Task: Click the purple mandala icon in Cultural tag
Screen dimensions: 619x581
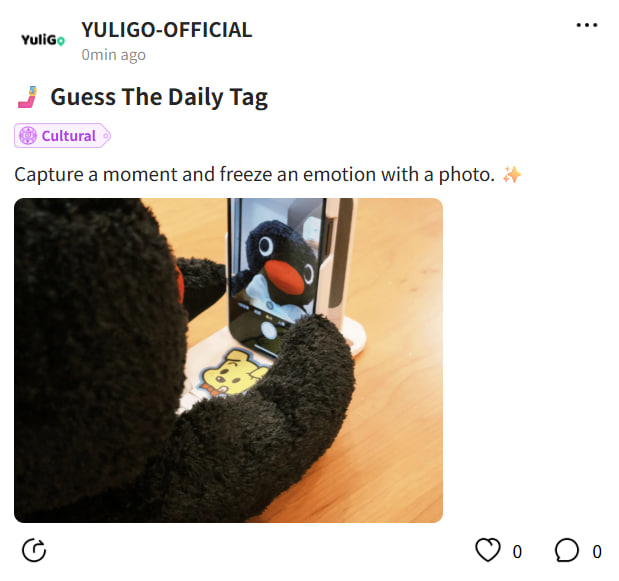Action: [28, 136]
